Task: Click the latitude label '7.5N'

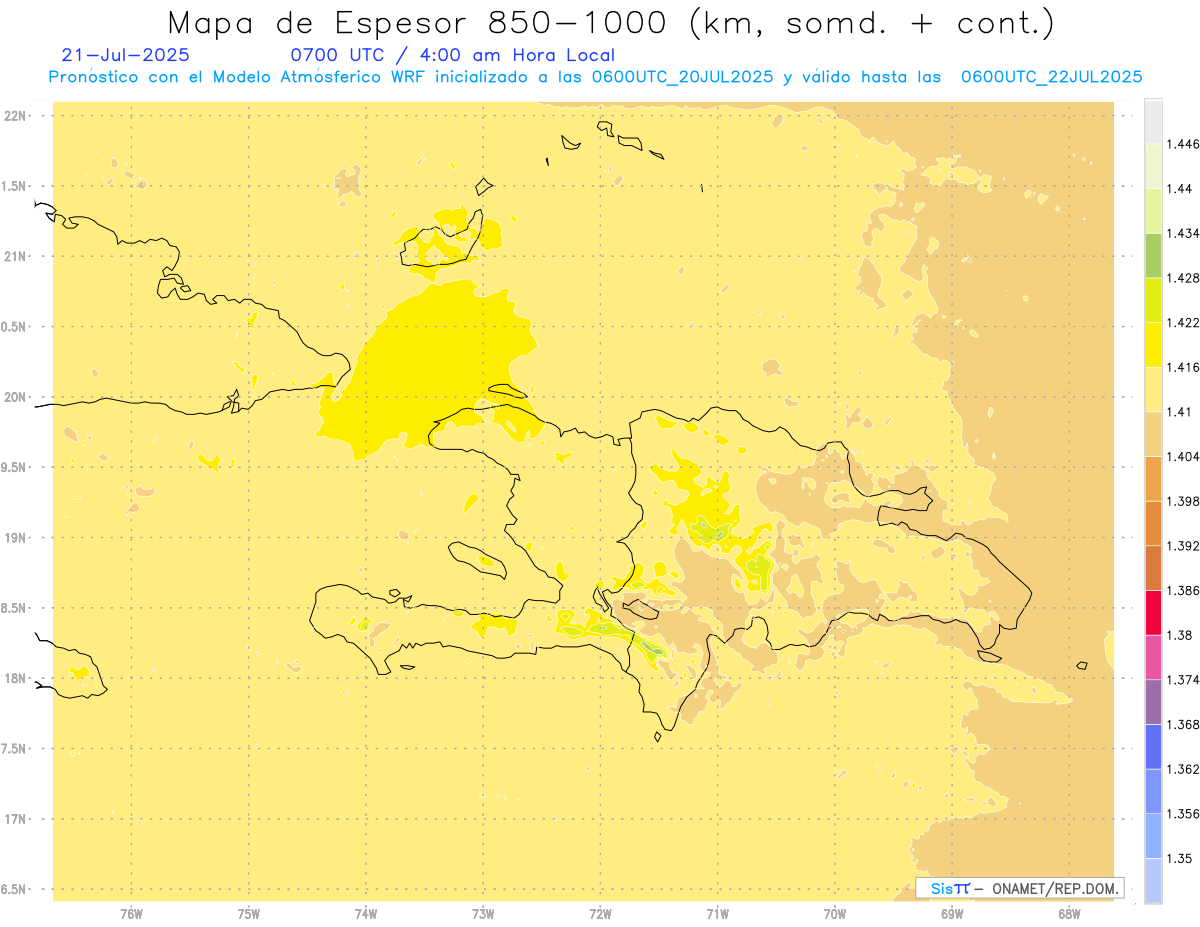Action: tap(14, 749)
